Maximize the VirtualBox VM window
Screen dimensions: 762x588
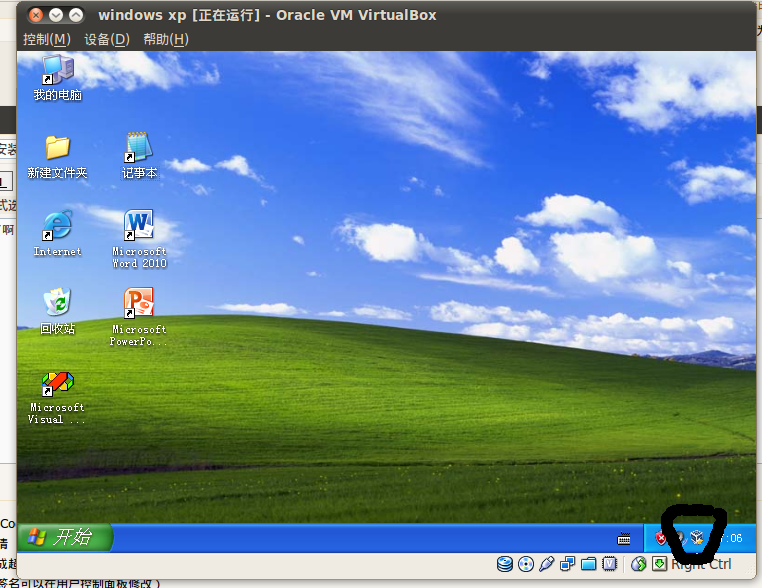coord(76,16)
